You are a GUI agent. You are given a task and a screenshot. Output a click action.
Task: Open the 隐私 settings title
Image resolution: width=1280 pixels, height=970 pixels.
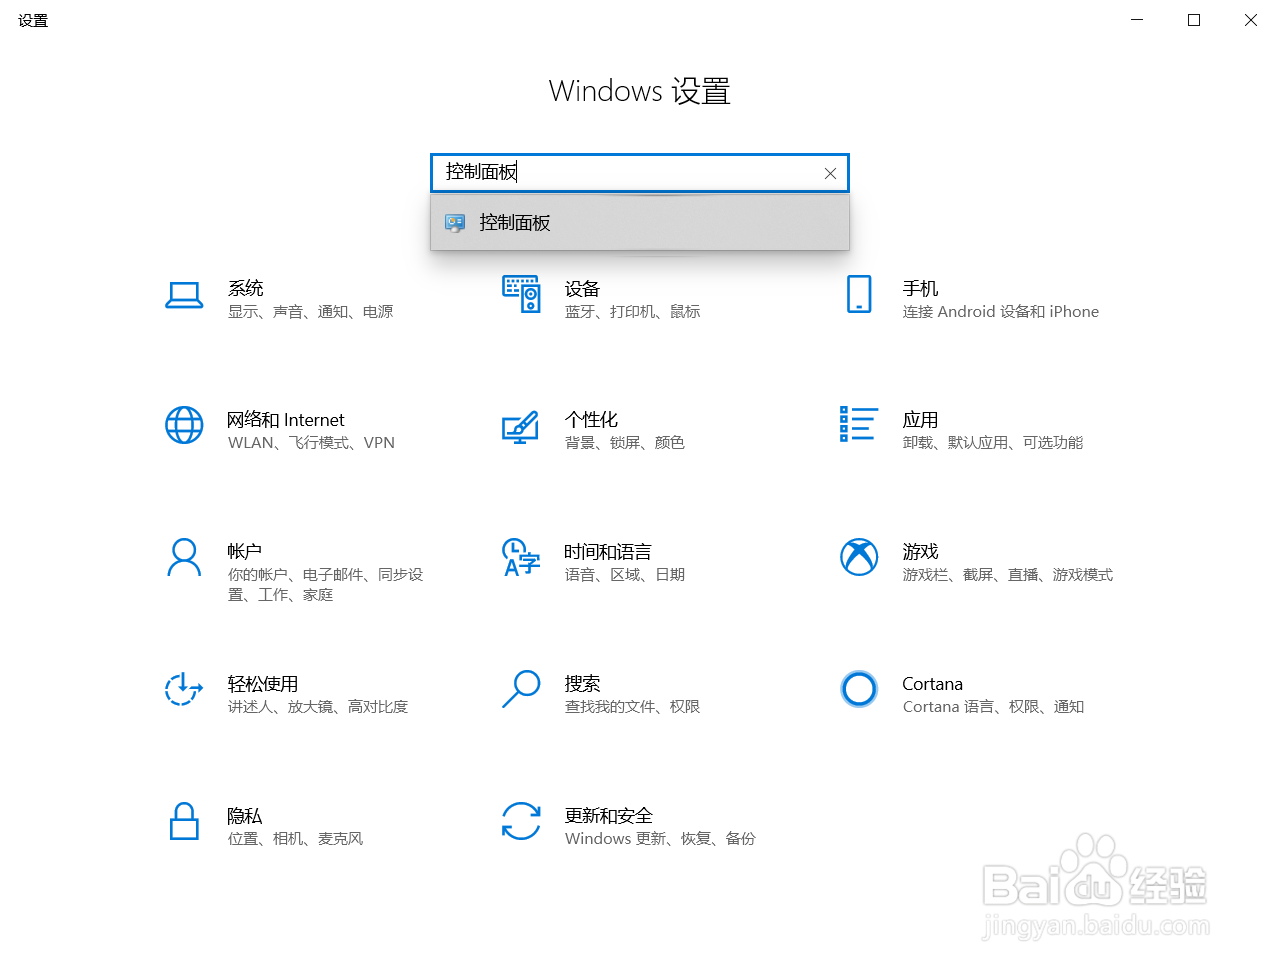(245, 816)
